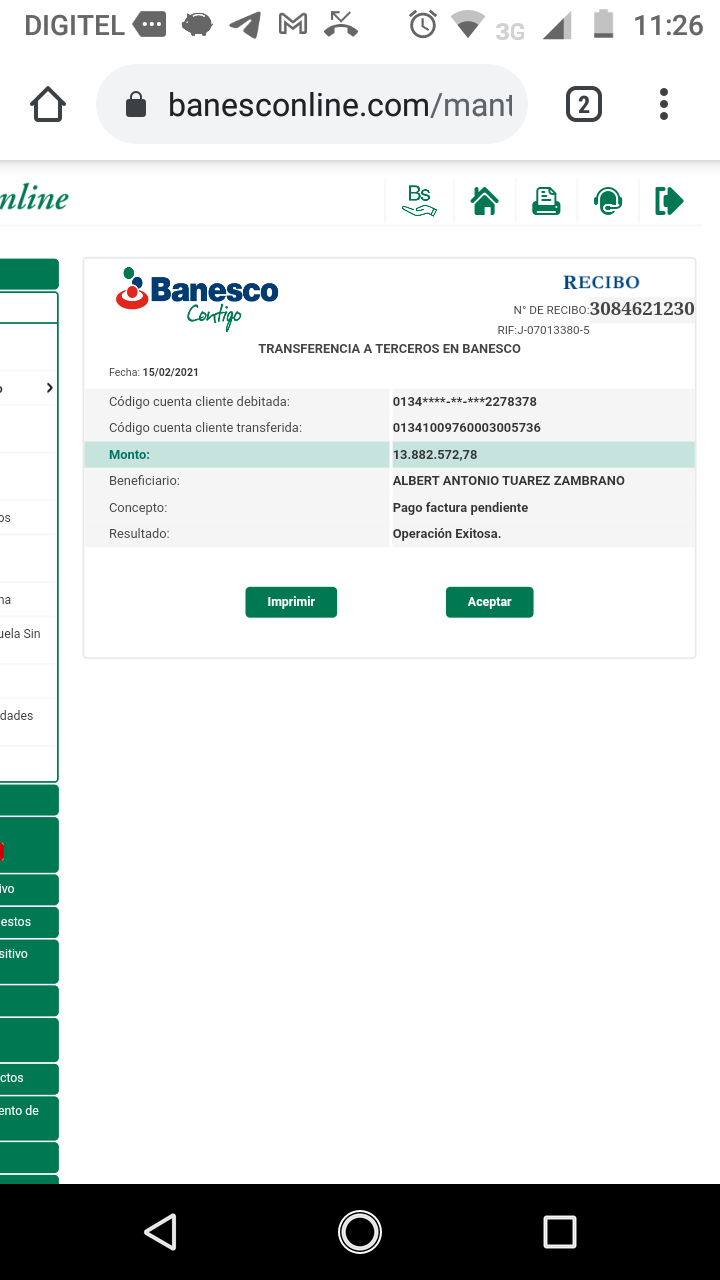Tap the browser home icon

coord(48,104)
